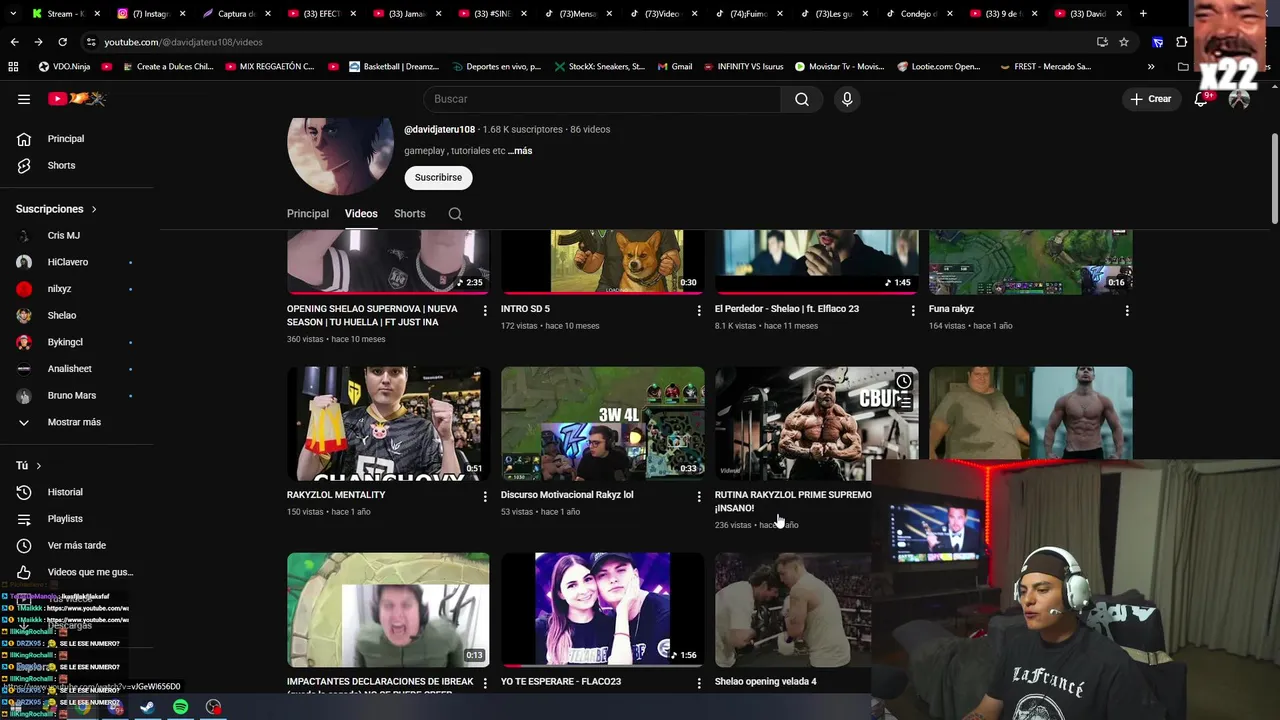
Task: Open Spotify from the taskbar
Action: point(180,707)
